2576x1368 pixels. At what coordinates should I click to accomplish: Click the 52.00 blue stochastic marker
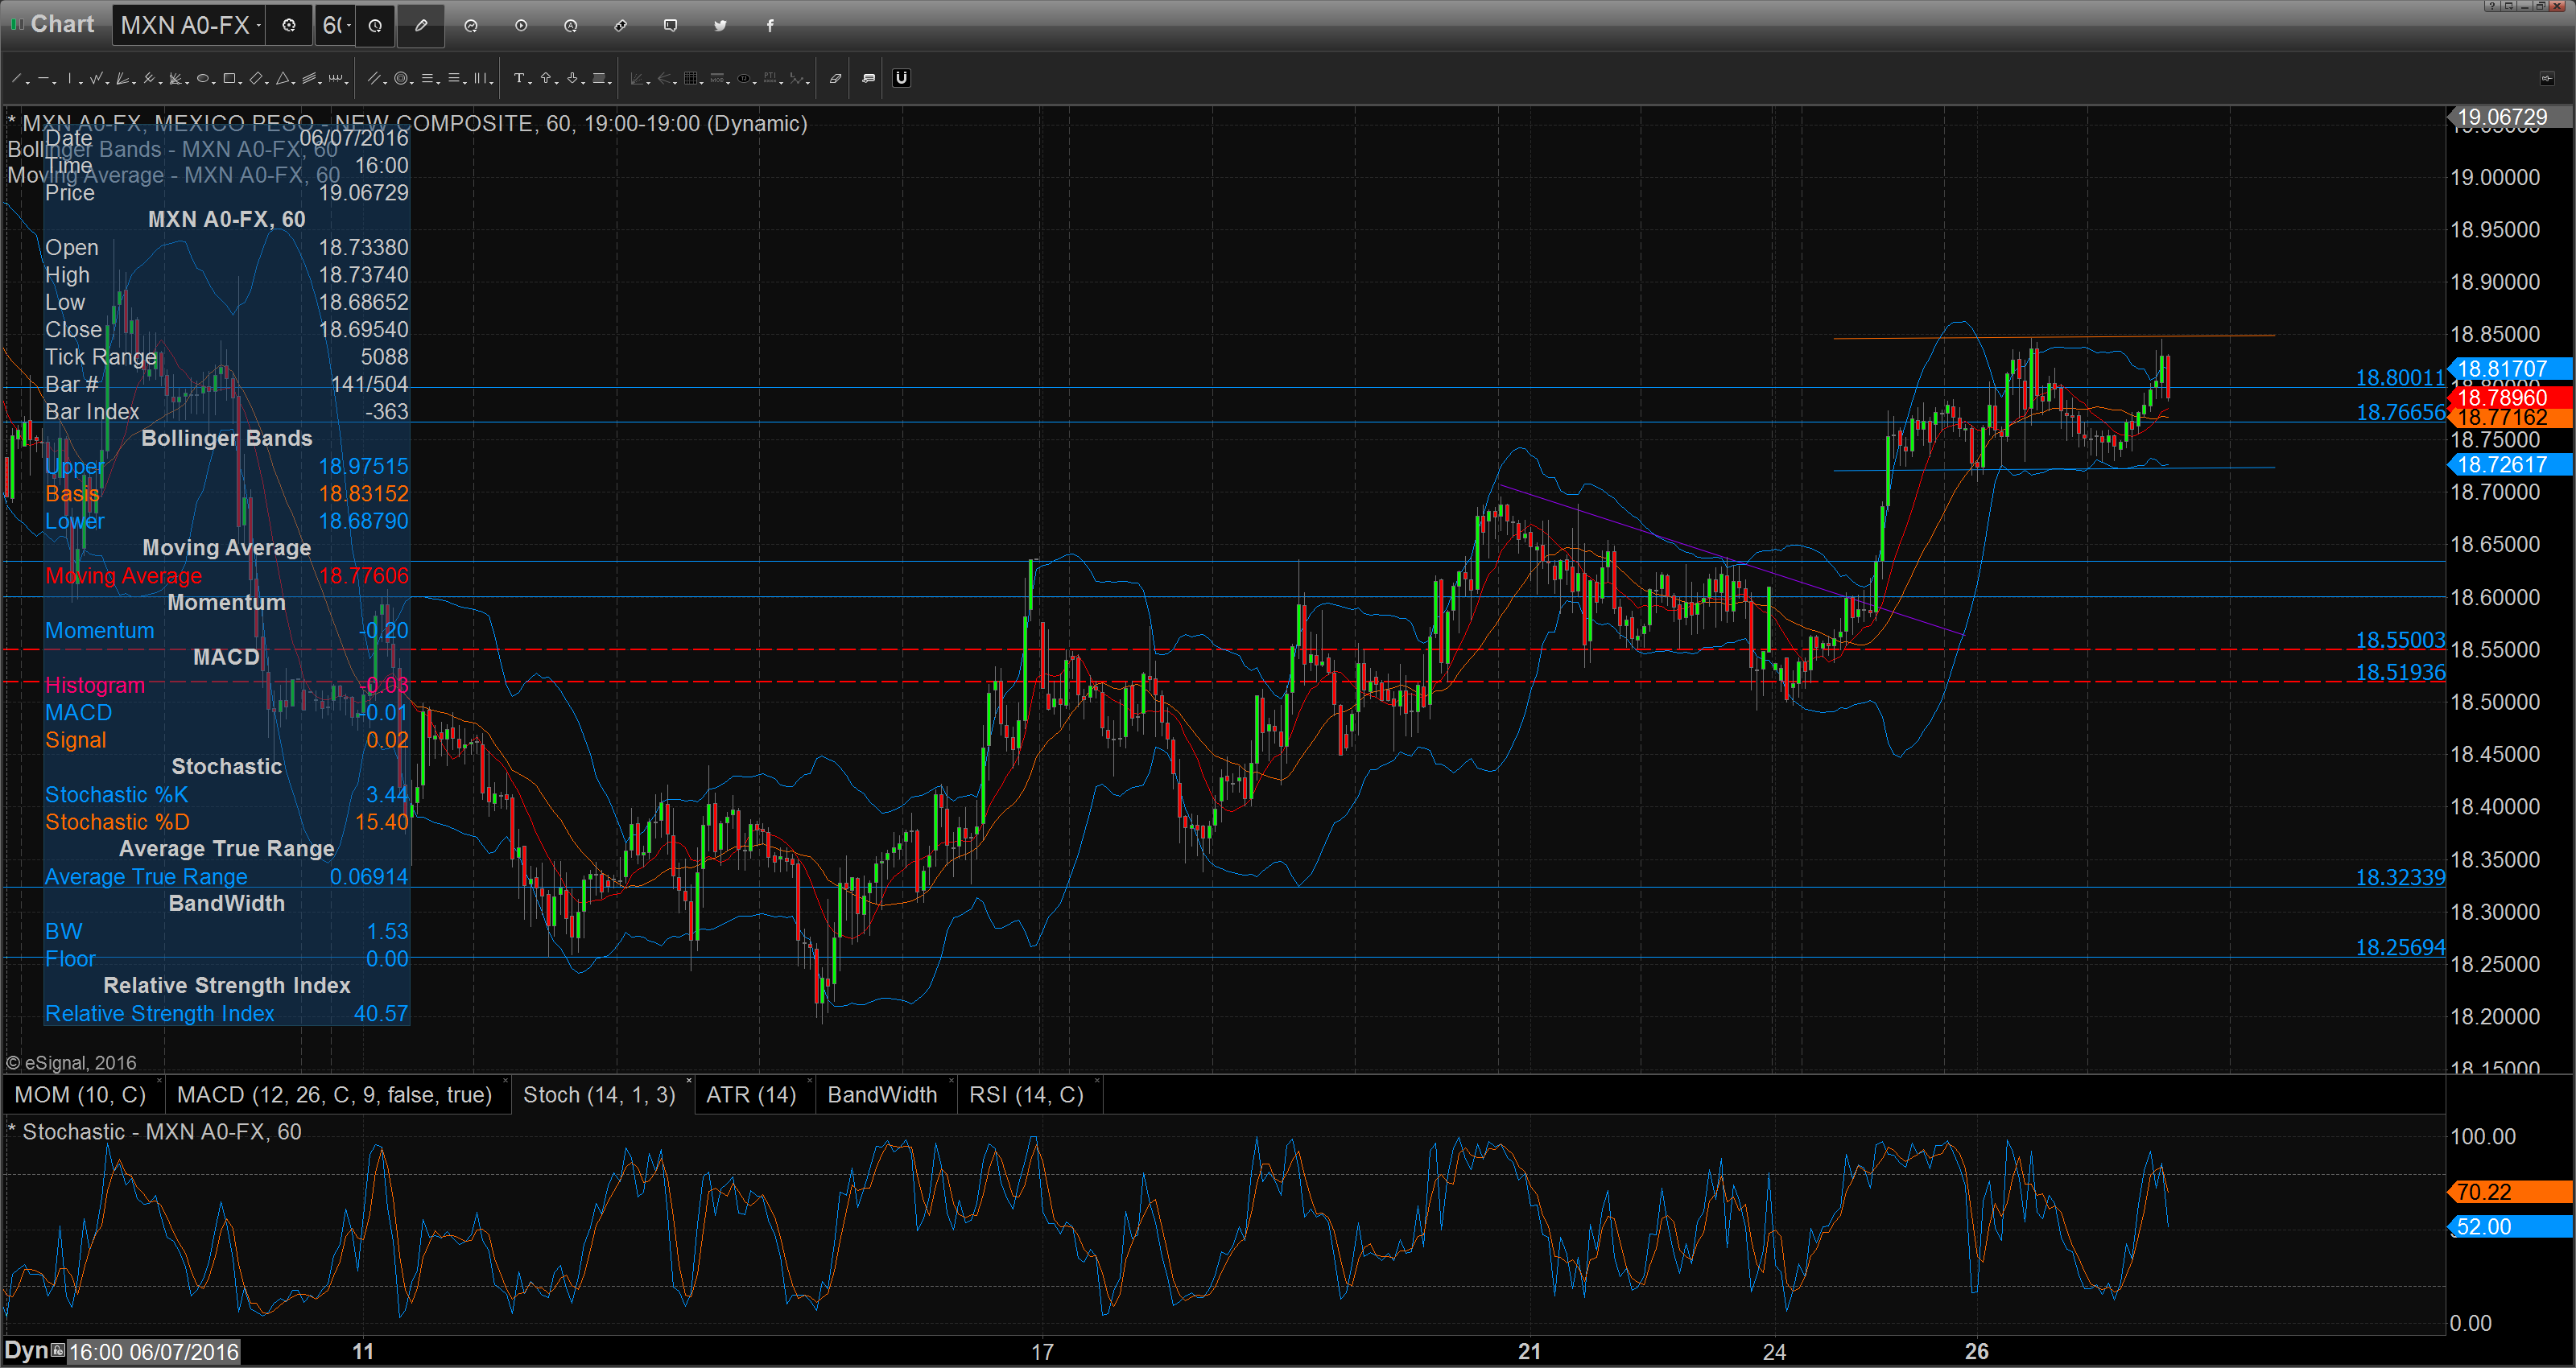tap(2510, 1227)
